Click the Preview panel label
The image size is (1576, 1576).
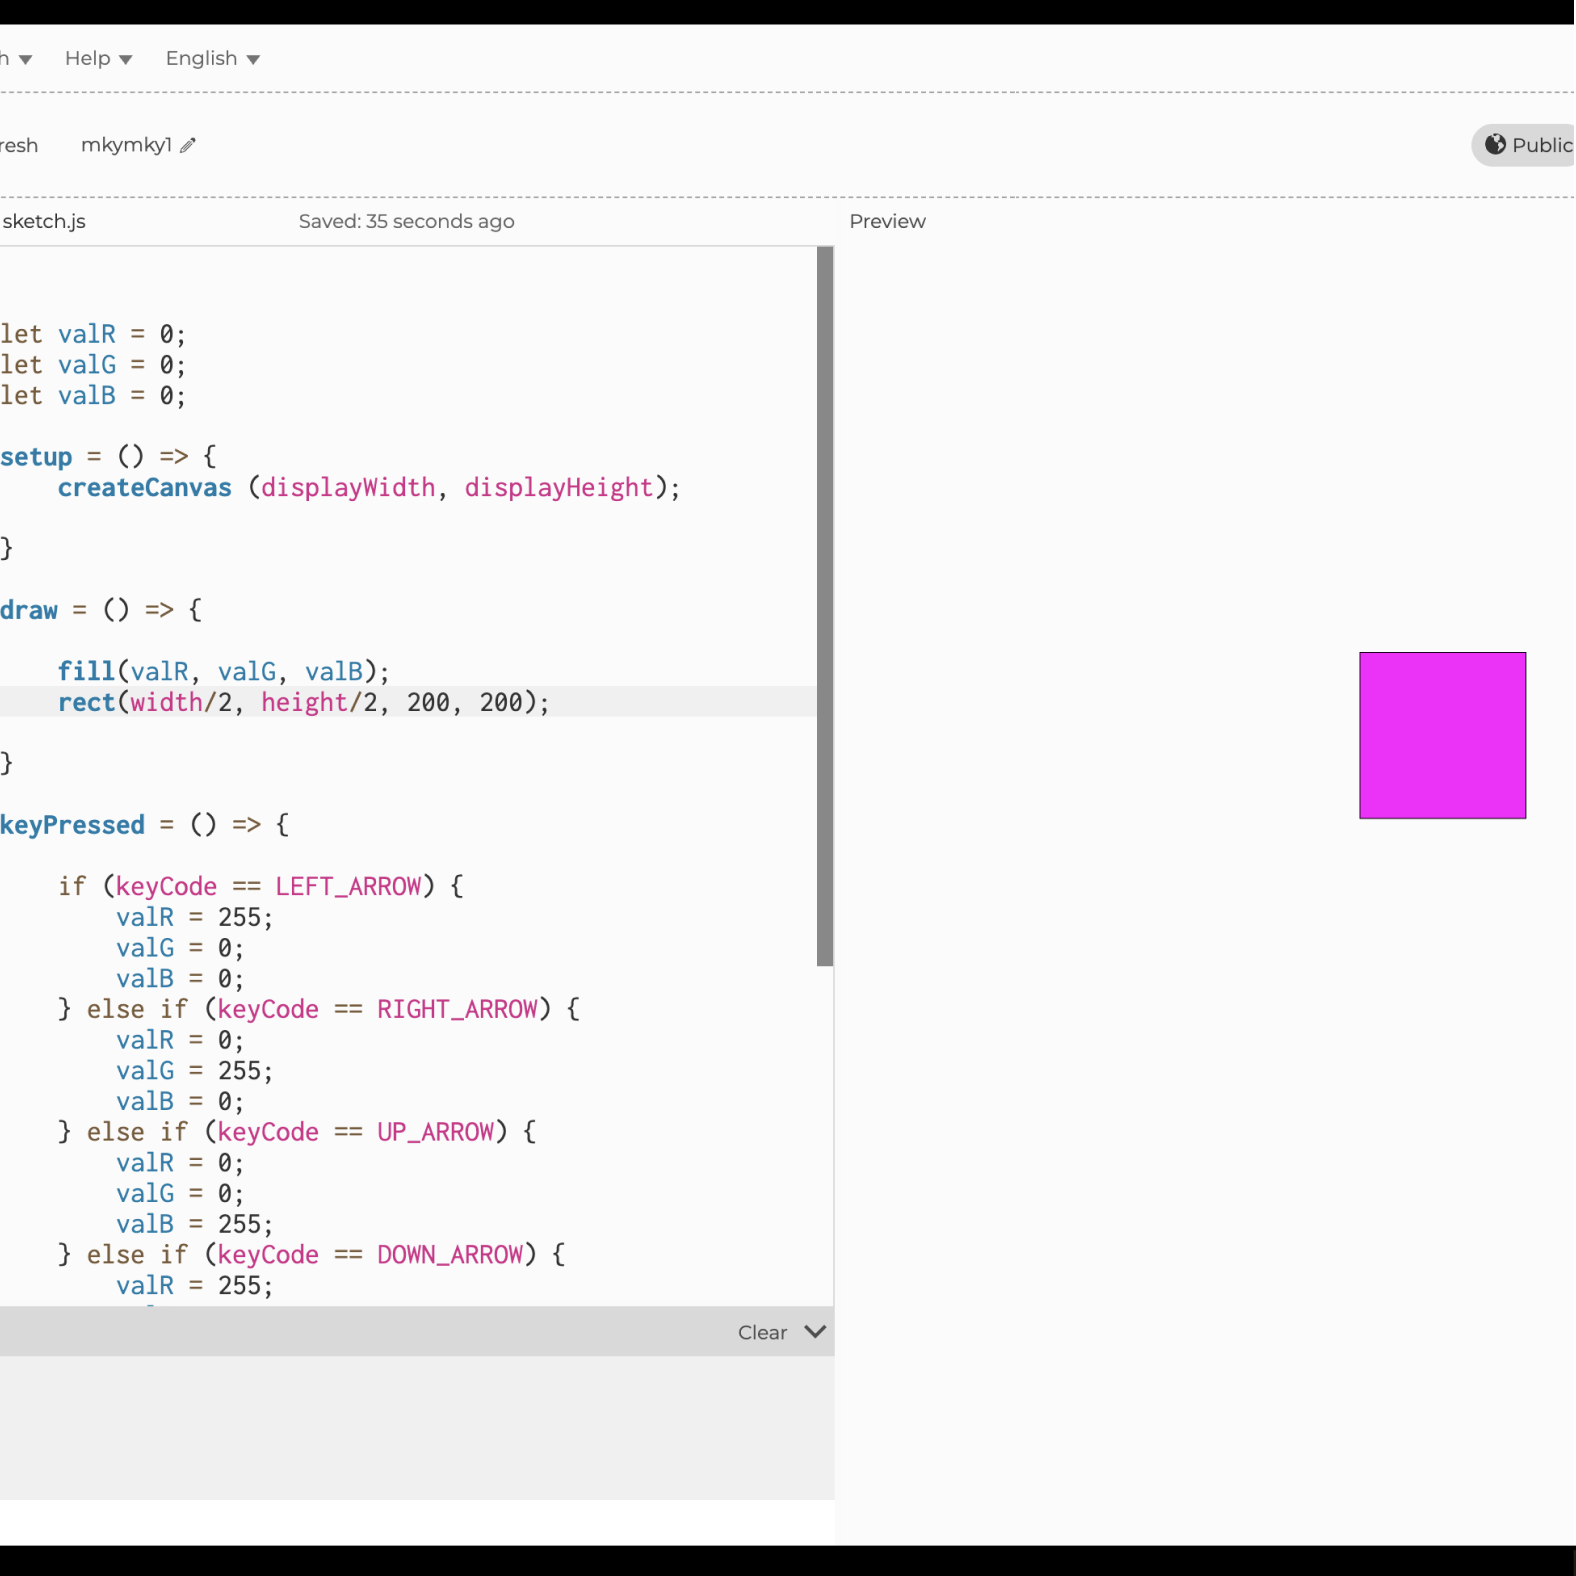click(x=887, y=221)
